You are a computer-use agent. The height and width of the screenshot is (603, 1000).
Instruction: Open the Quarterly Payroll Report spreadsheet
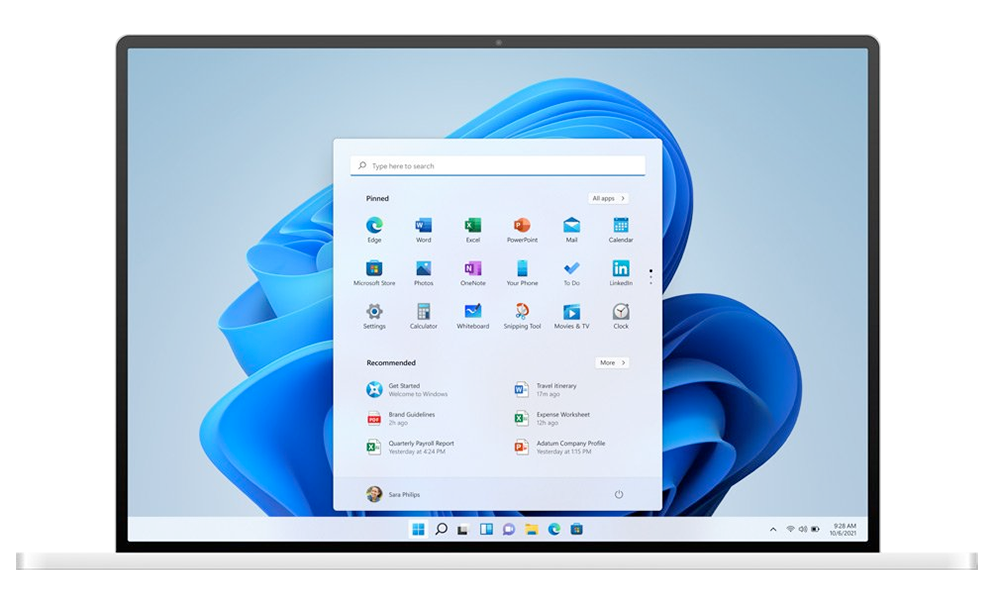410,447
